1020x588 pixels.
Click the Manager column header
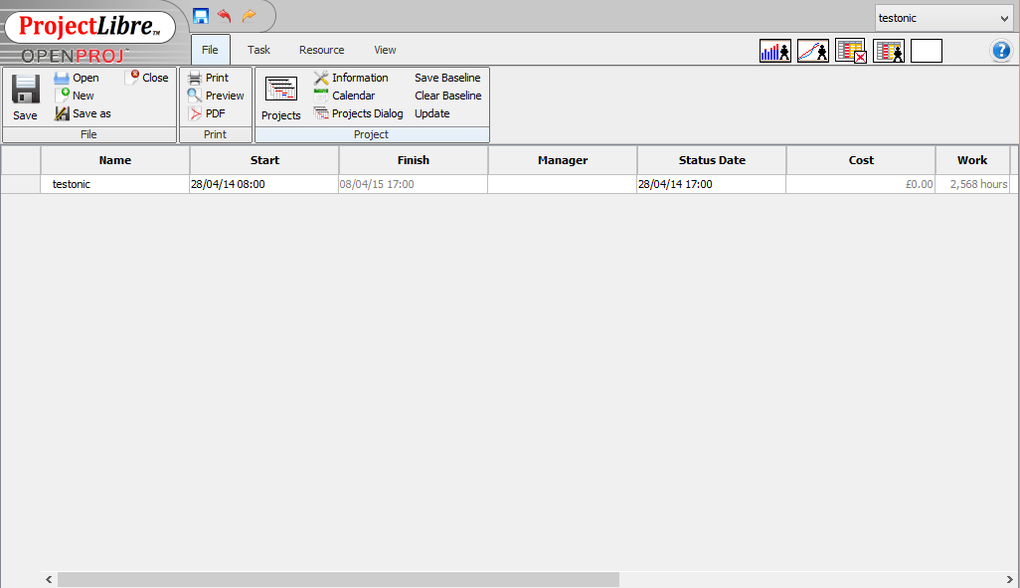[x=563, y=160]
